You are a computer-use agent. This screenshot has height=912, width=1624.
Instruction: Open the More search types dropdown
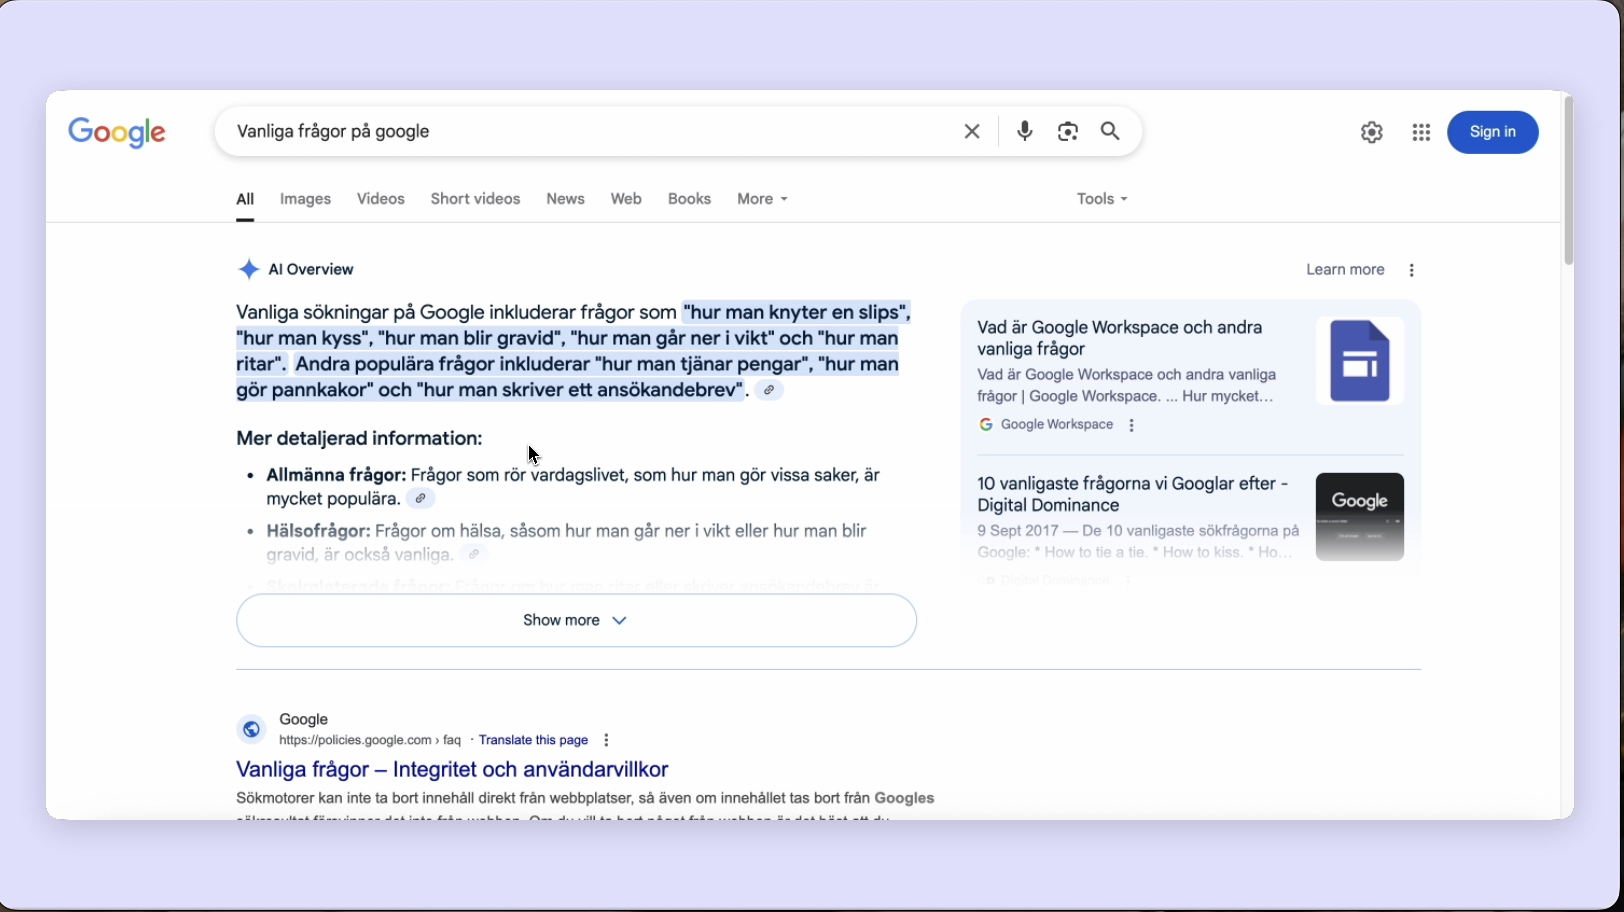coord(761,198)
